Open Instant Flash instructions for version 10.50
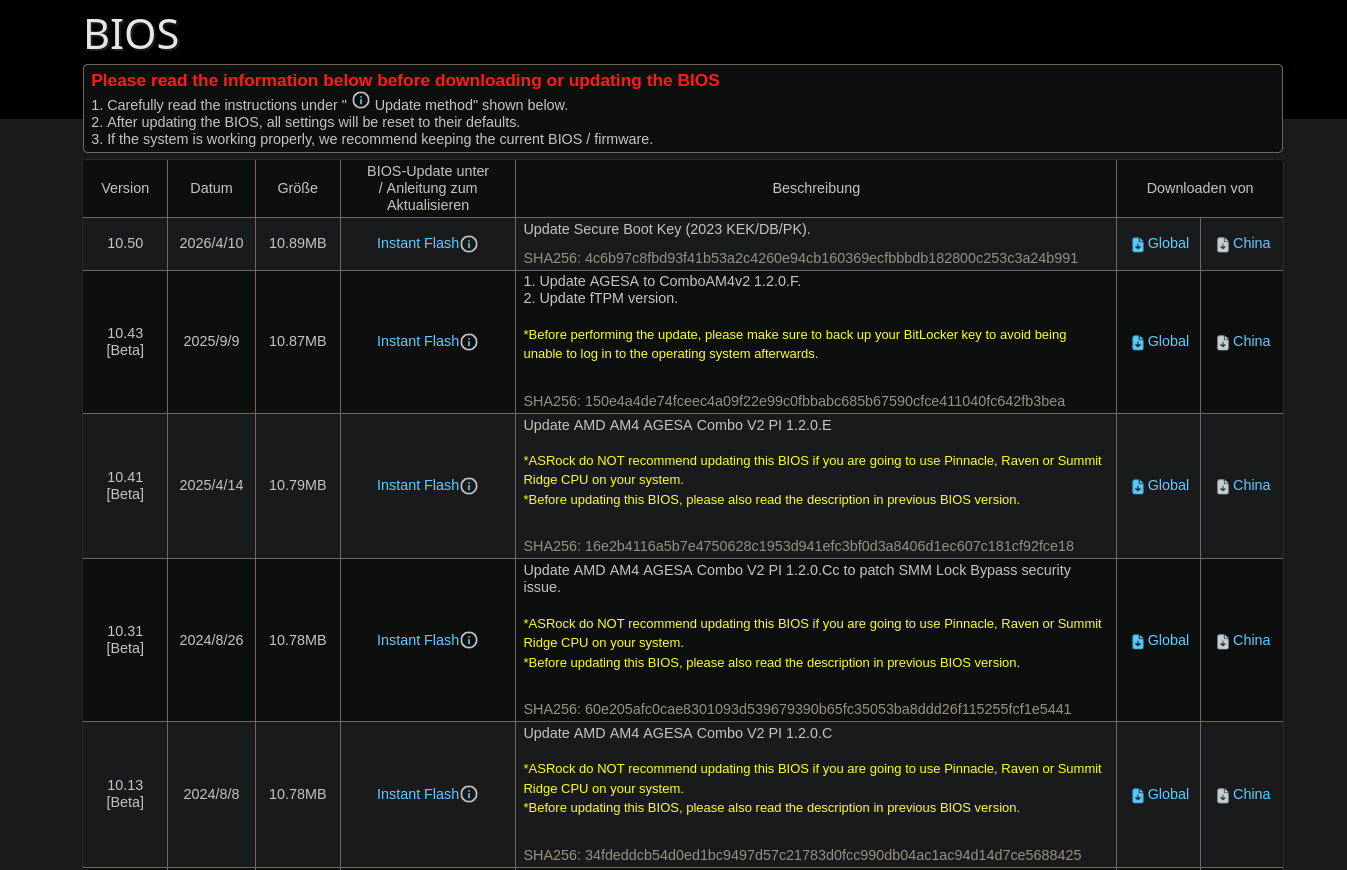 tap(418, 243)
